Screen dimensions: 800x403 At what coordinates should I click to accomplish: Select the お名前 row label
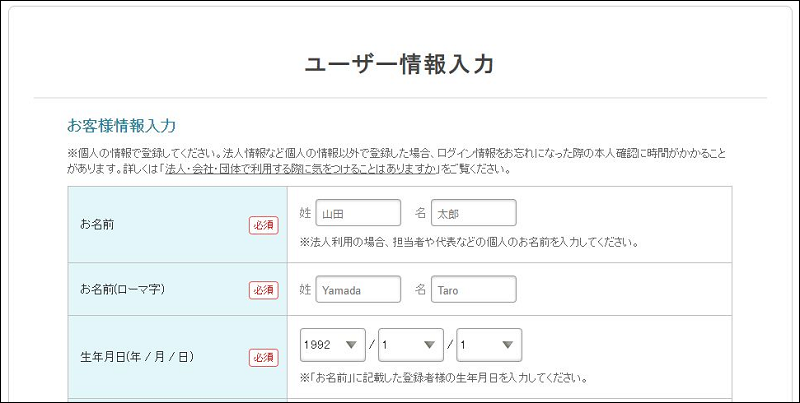(x=97, y=224)
